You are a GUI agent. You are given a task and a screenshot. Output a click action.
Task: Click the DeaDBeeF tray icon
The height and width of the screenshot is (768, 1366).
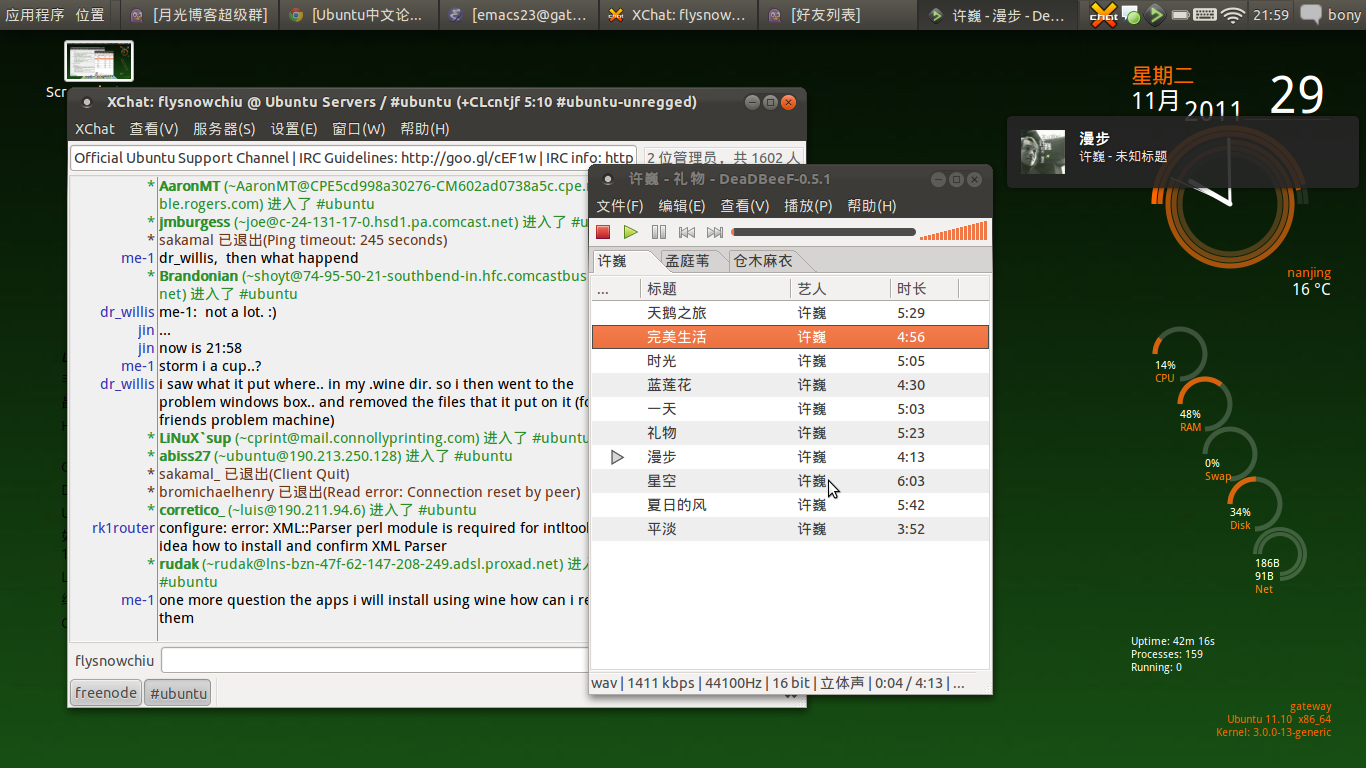coord(1156,15)
